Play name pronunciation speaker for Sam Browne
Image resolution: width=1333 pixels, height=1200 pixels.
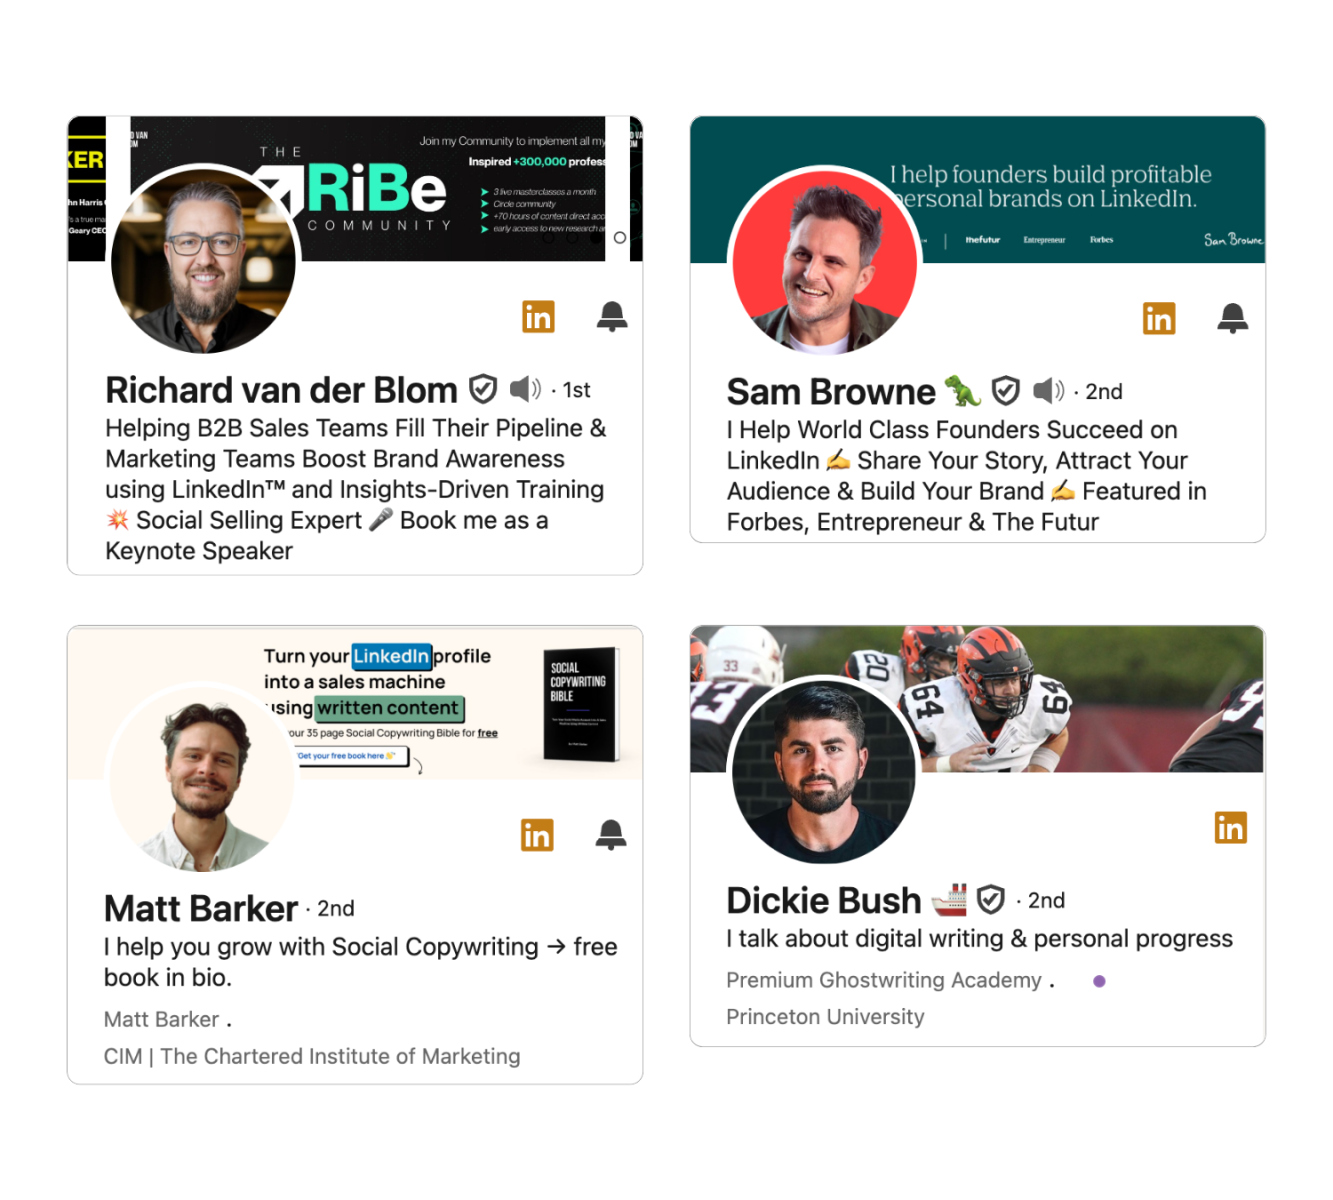(1049, 390)
